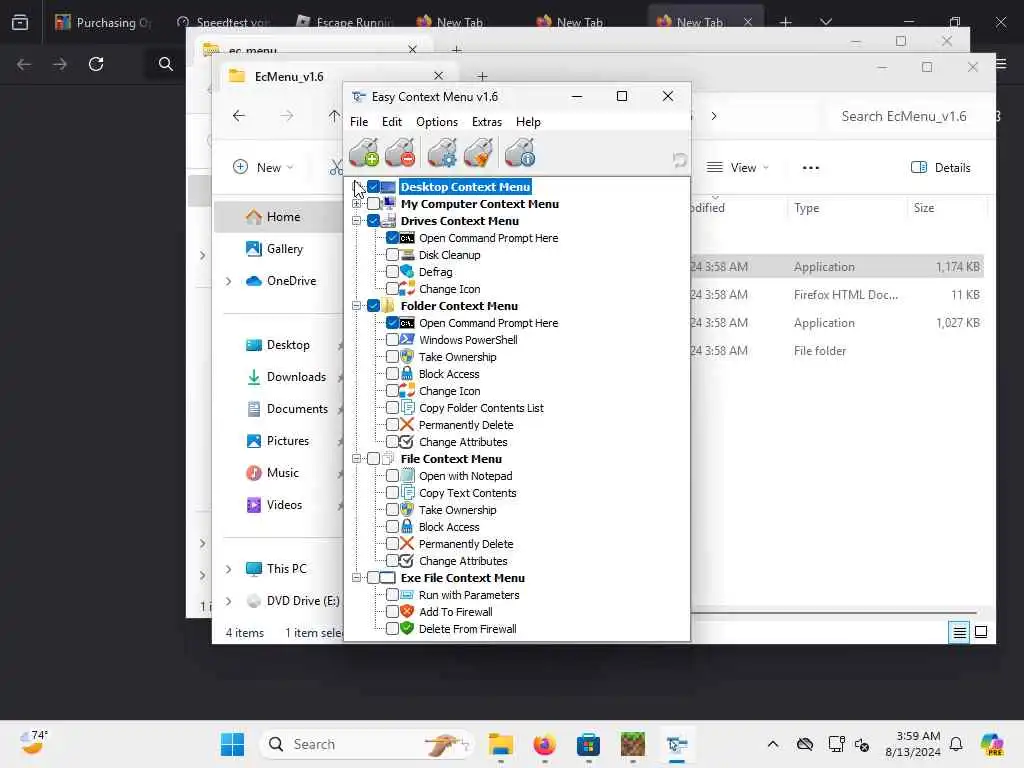Open the New dropdown in Explorer
Screen dimensions: 1024x768
click(264, 168)
